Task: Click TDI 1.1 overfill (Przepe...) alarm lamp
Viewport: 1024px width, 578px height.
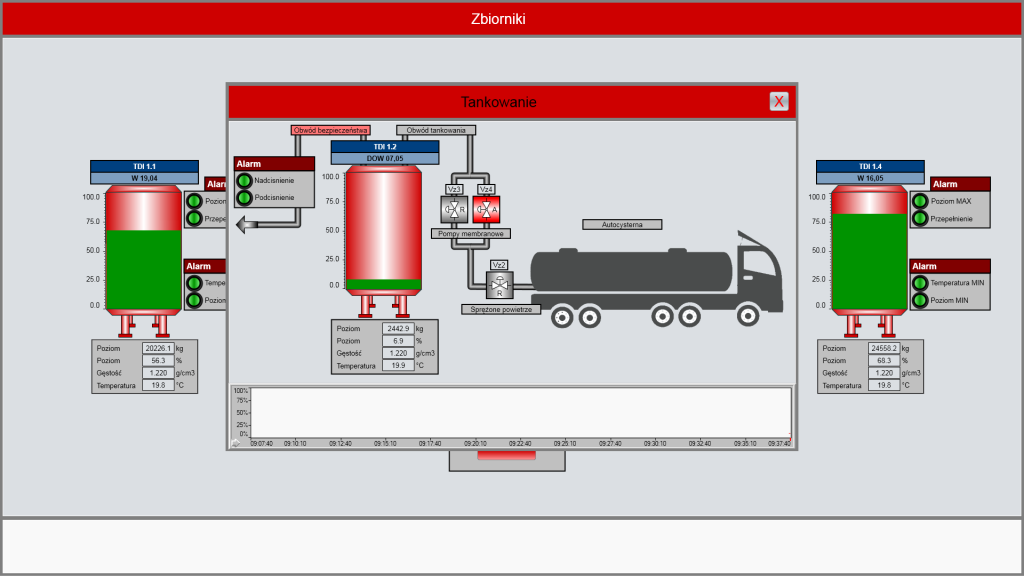Action: pos(195,219)
